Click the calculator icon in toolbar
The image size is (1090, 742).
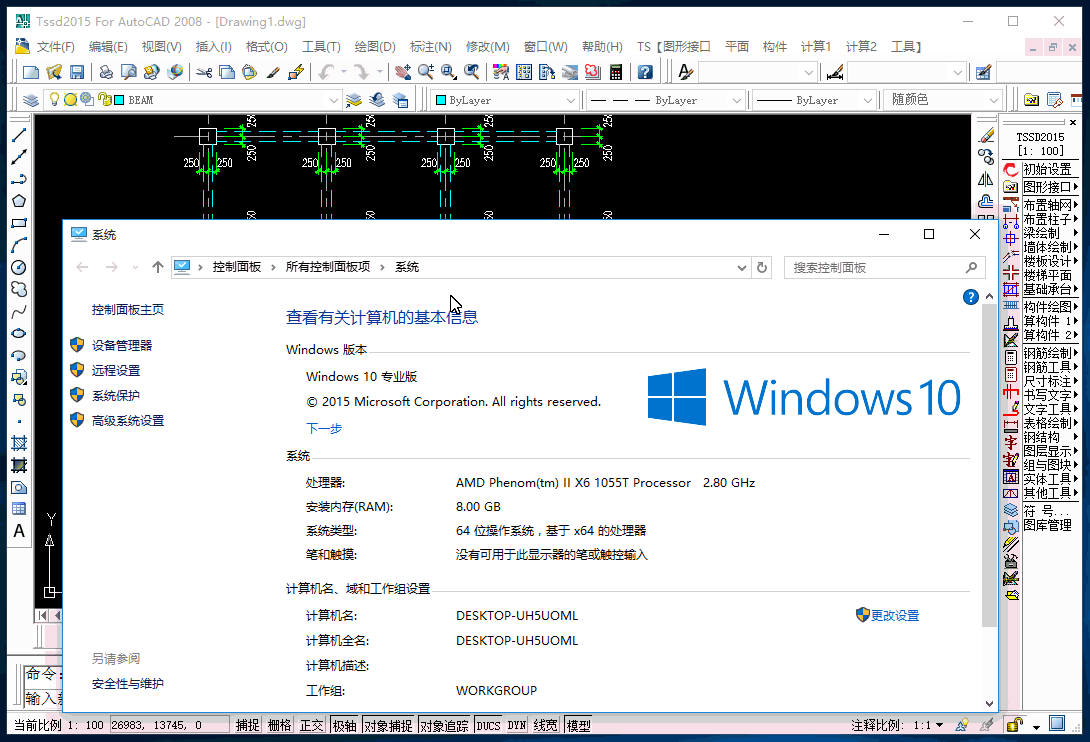coord(615,72)
